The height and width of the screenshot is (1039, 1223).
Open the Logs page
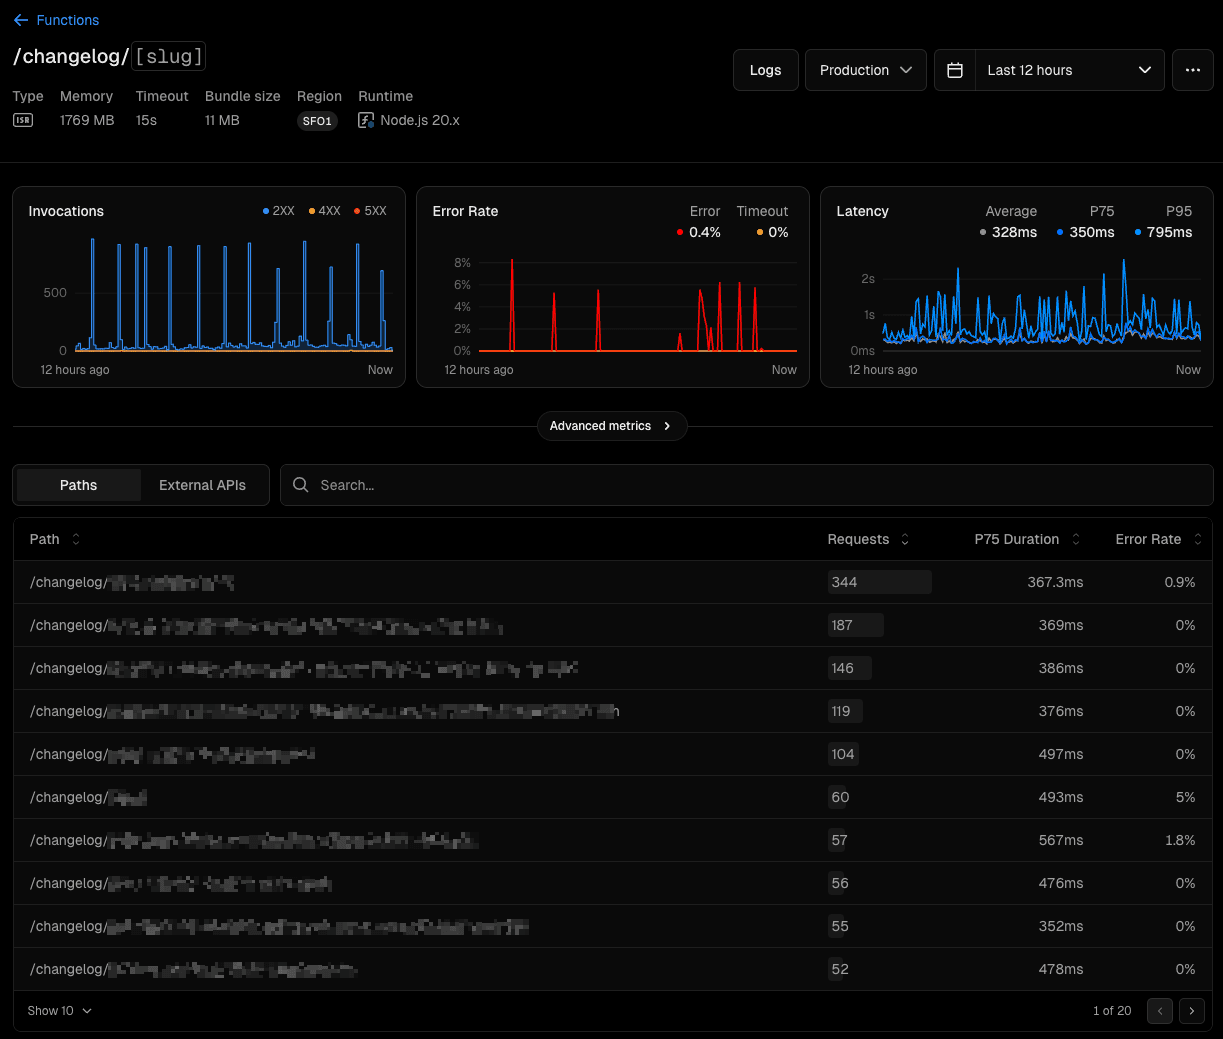coord(765,70)
